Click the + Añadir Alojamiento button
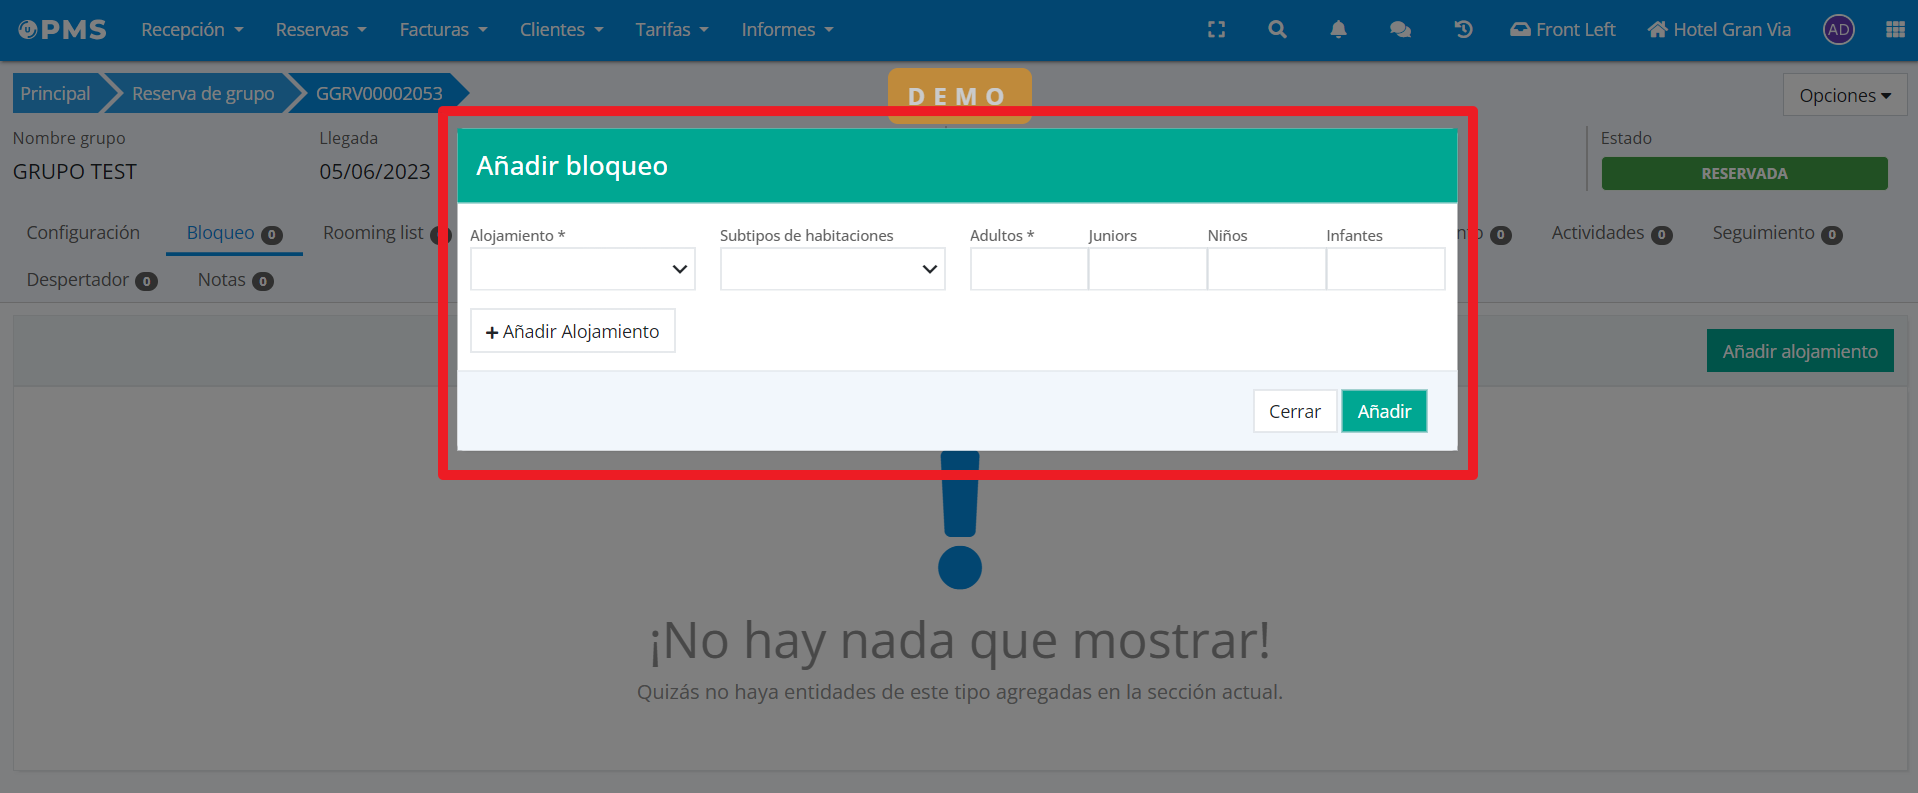Screen dimensions: 1918x793 tap(572, 331)
